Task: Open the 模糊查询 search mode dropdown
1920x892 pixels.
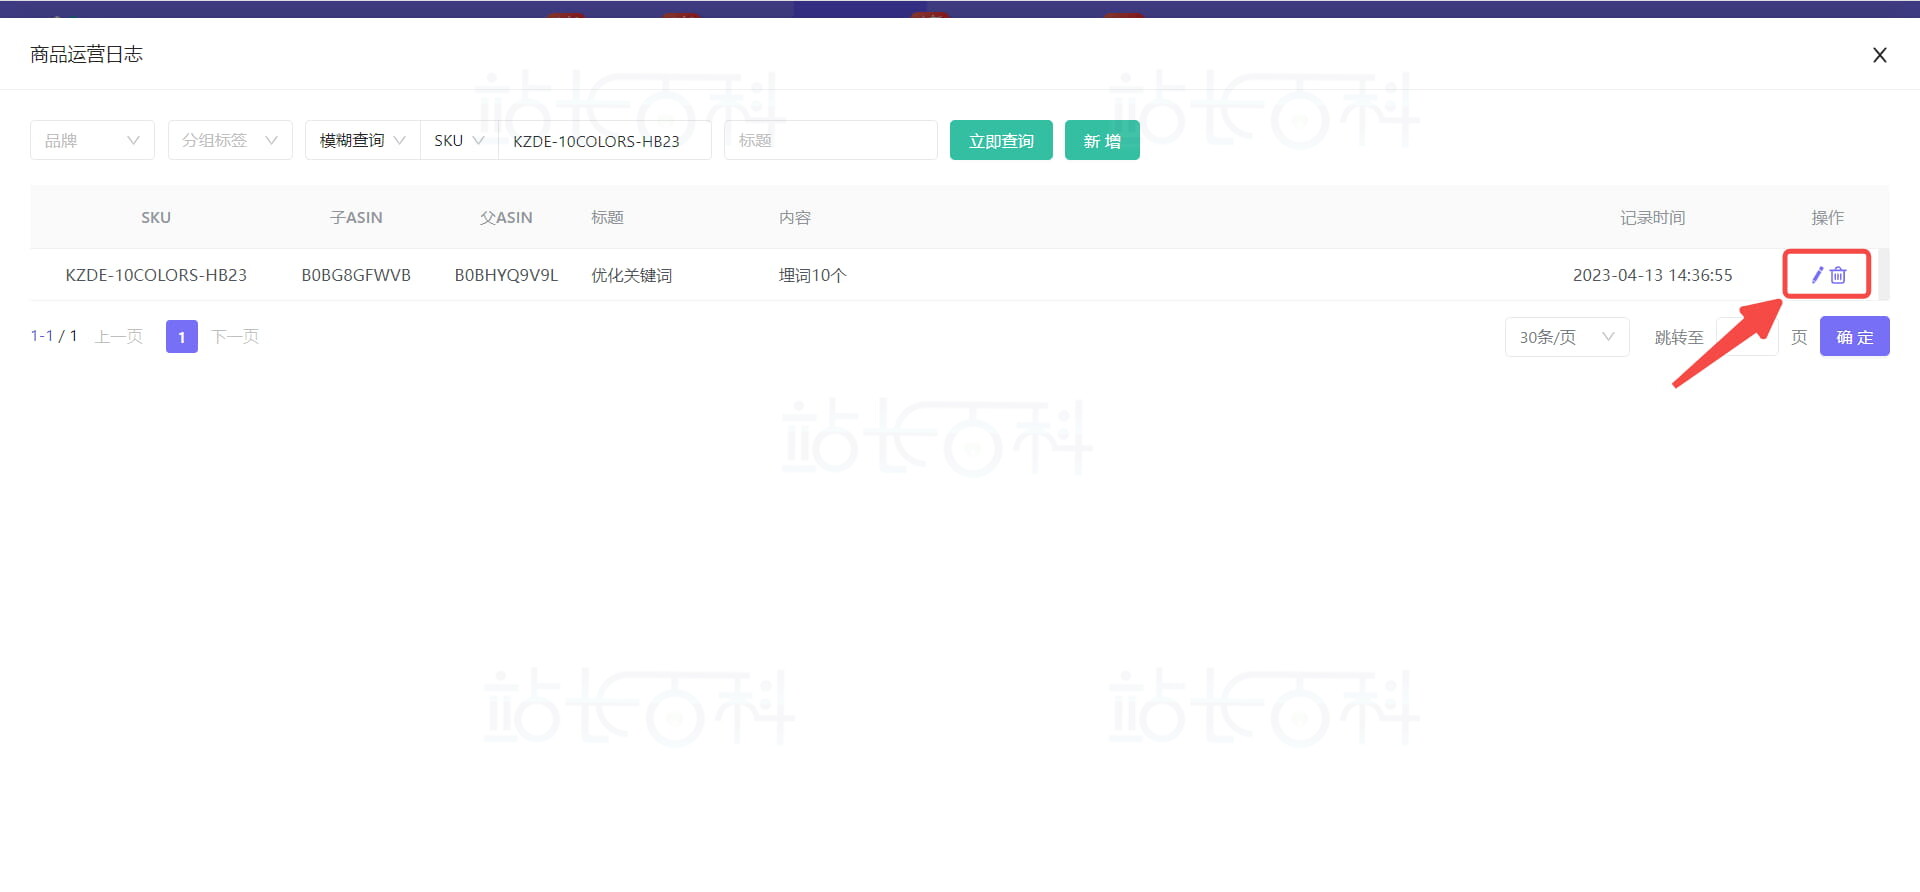Action: [362, 140]
